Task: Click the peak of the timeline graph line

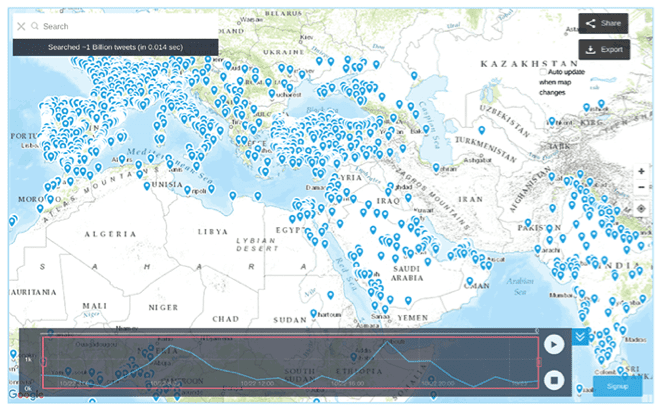Action: (390, 339)
